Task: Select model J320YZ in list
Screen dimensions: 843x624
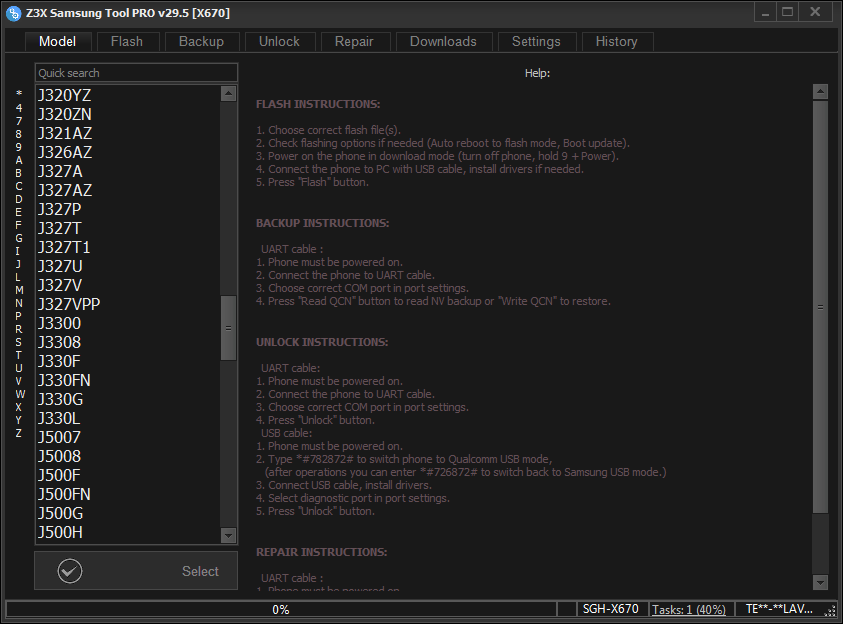Action: point(128,95)
